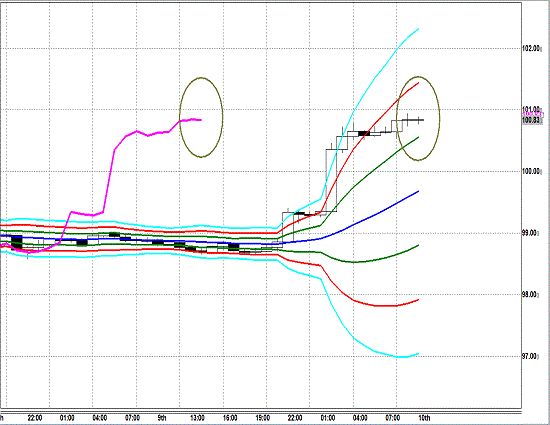Click the 10th date label on time axis
This screenshot has height=425, width=550.
[424, 418]
